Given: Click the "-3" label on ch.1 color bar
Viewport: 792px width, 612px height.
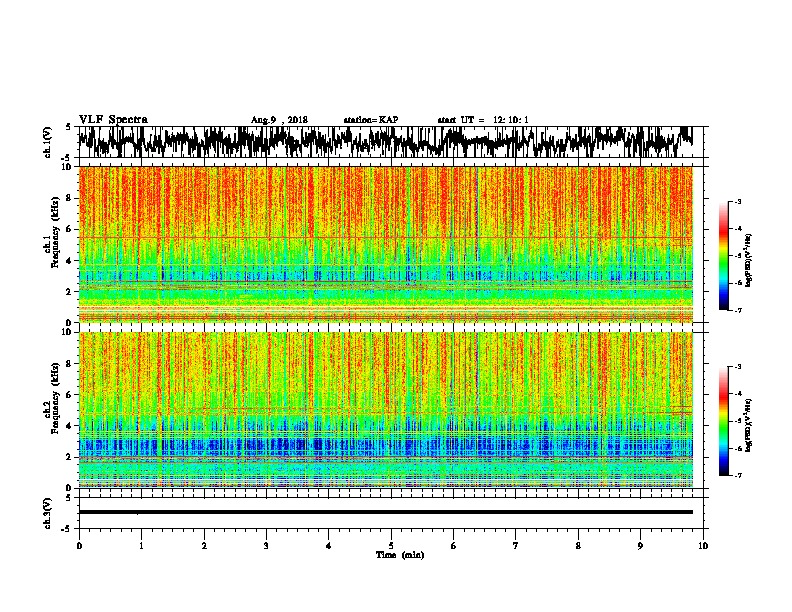Looking at the screenshot, I should tap(737, 202).
